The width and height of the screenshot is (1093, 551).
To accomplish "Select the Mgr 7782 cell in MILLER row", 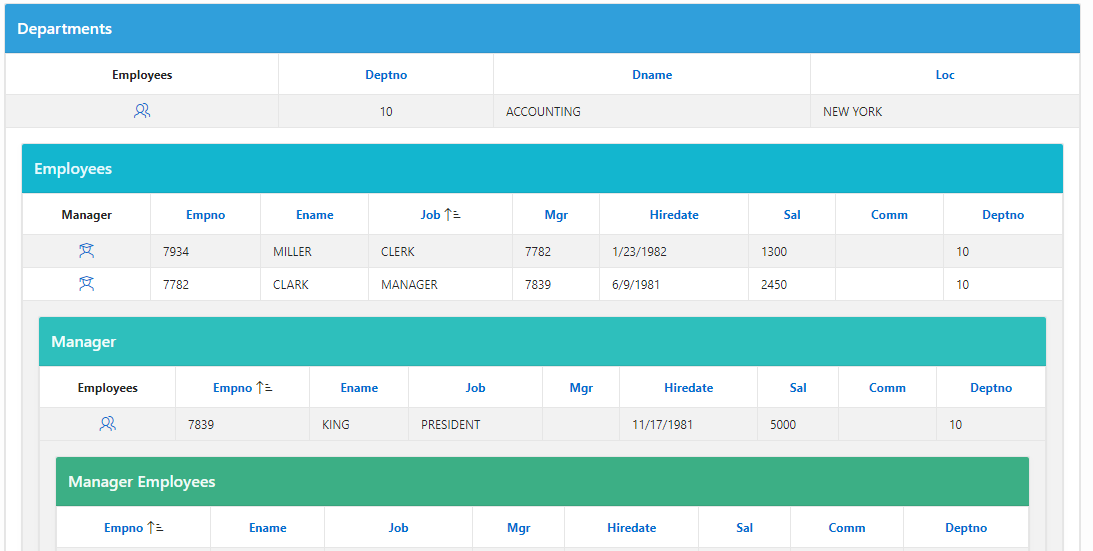I will 556,251.
